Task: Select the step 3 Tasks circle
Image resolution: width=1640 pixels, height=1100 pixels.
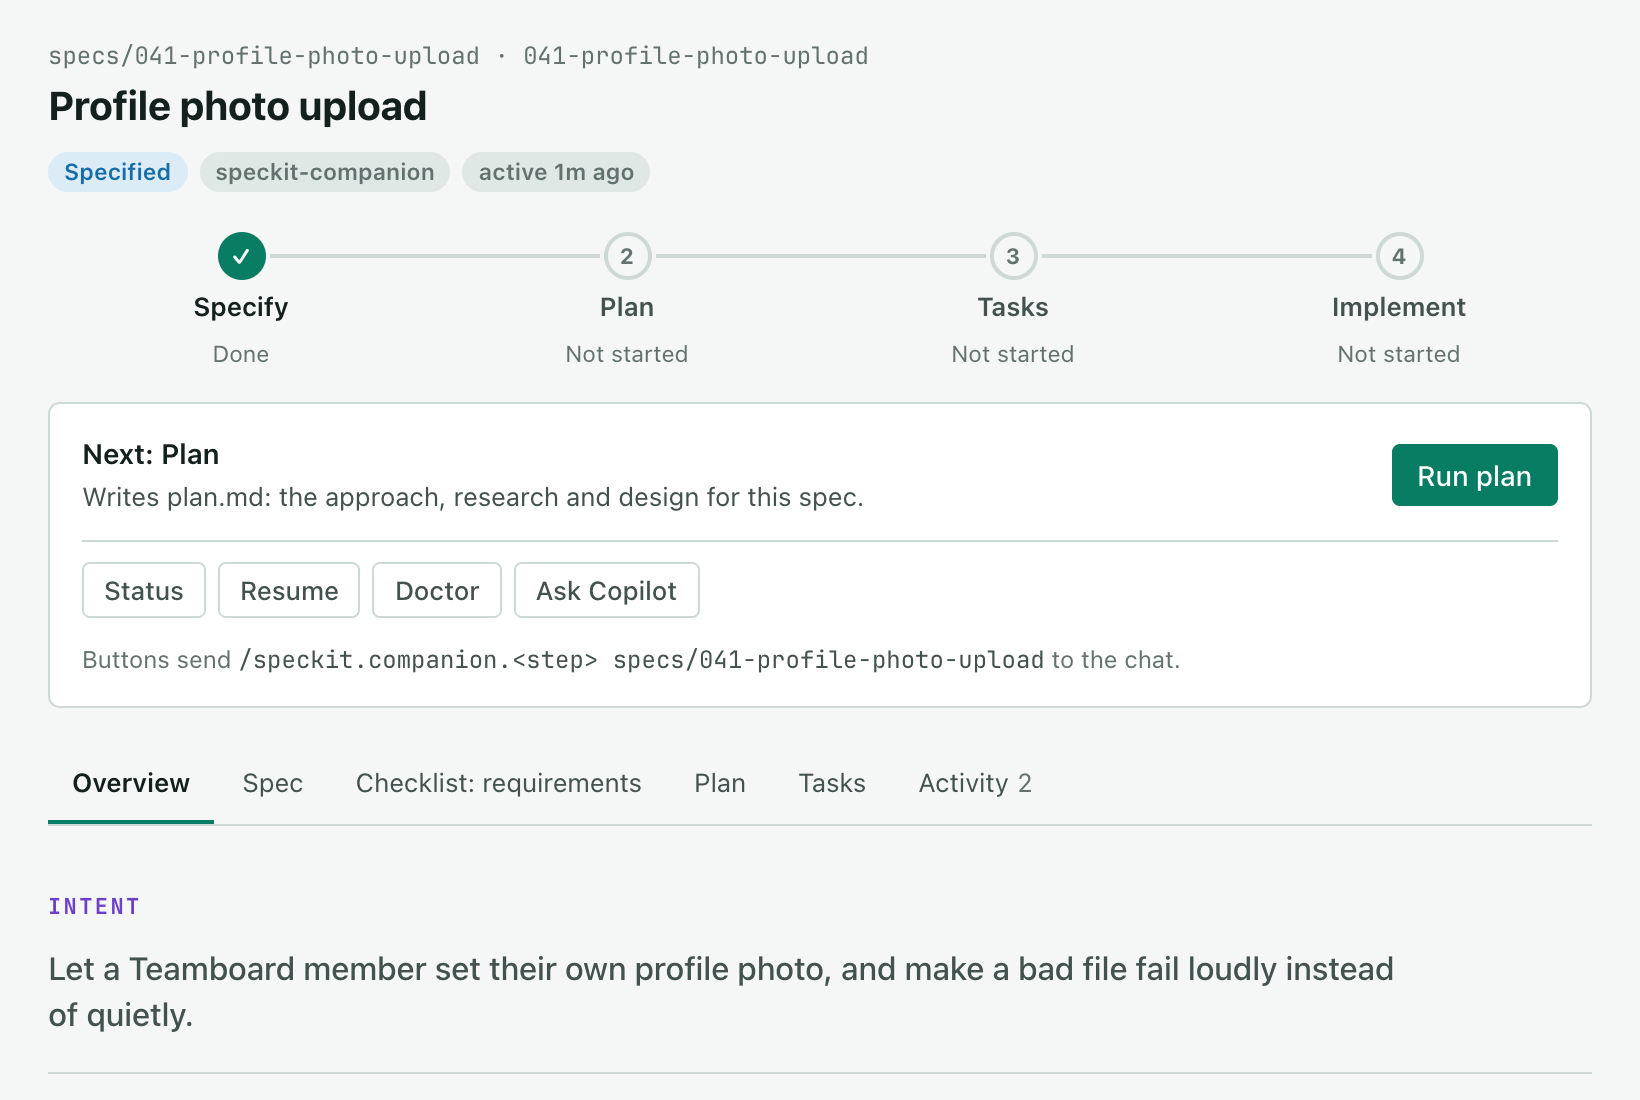Action: pos(1013,256)
